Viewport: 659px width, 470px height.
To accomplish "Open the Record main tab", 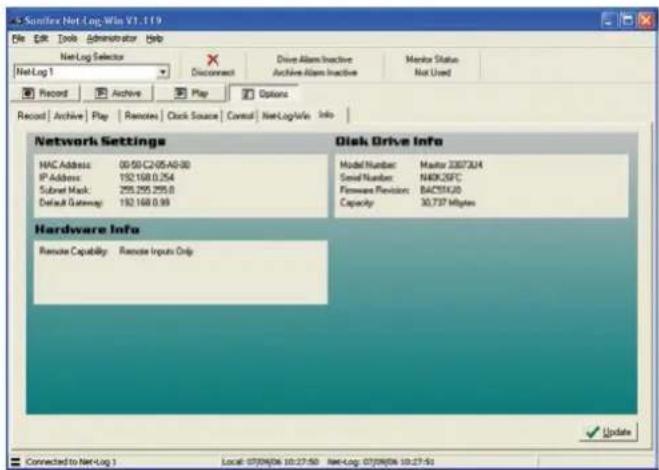I will point(45,93).
